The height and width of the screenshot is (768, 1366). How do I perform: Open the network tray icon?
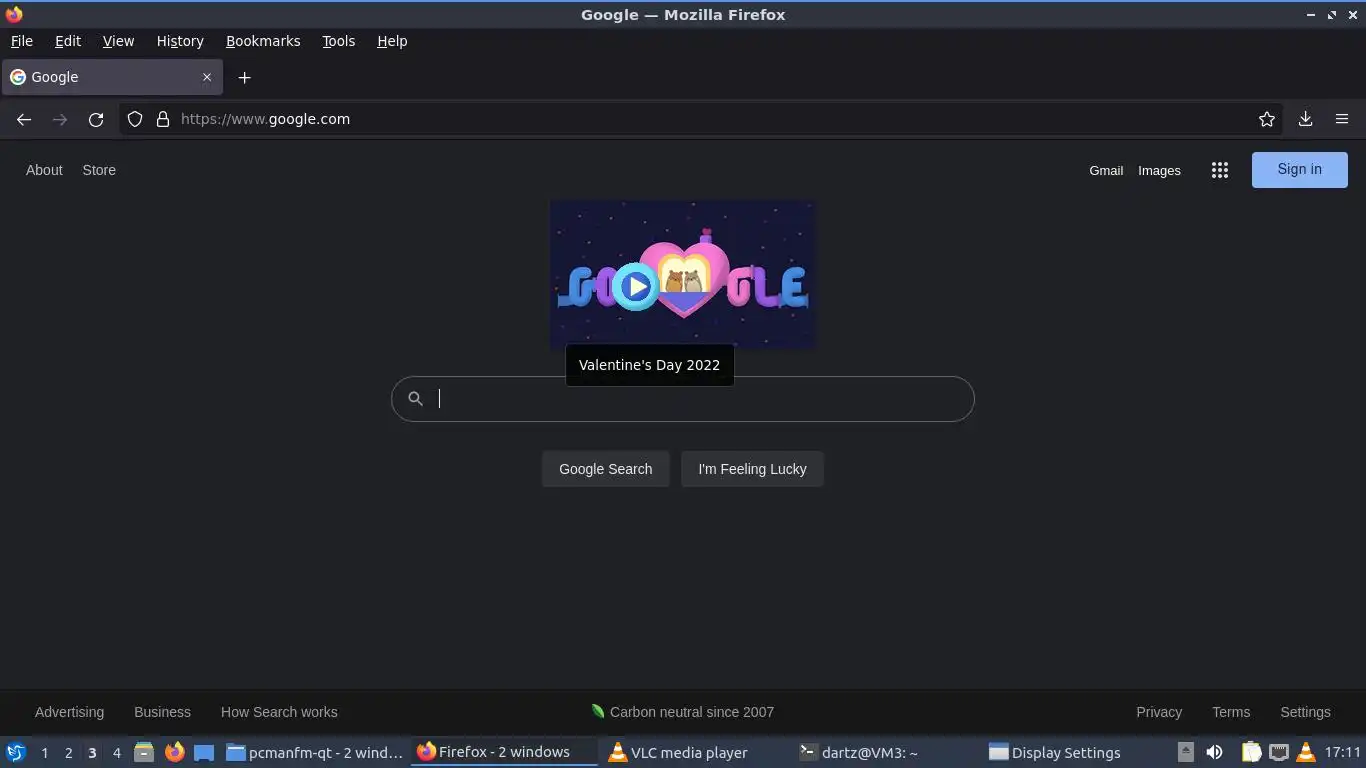[1279, 752]
